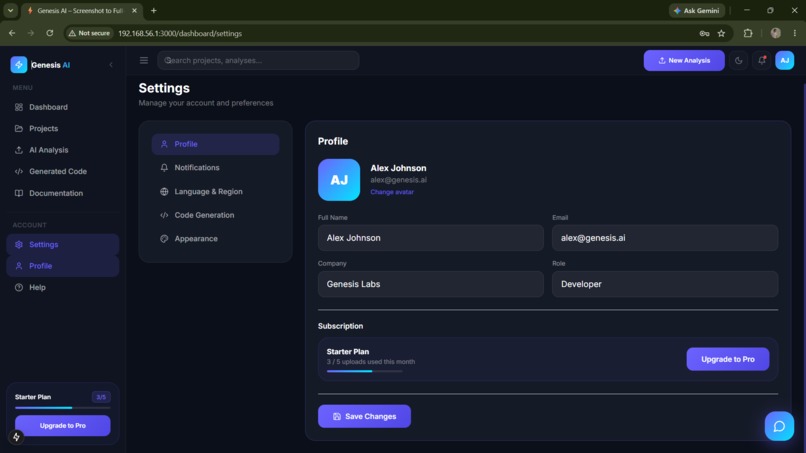Click the AI Analysis upload icon
This screenshot has height=453, width=806.
pyautogui.click(x=19, y=150)
